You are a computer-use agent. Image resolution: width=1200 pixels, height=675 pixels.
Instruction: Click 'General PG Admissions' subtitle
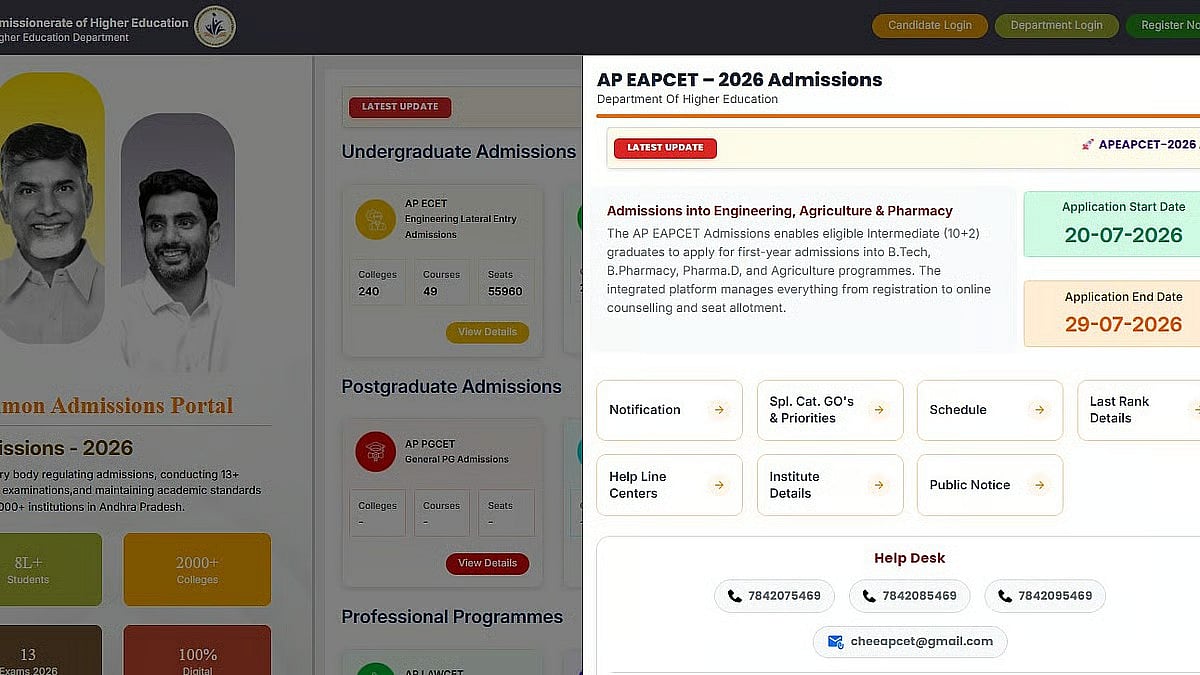coord(457,460)
